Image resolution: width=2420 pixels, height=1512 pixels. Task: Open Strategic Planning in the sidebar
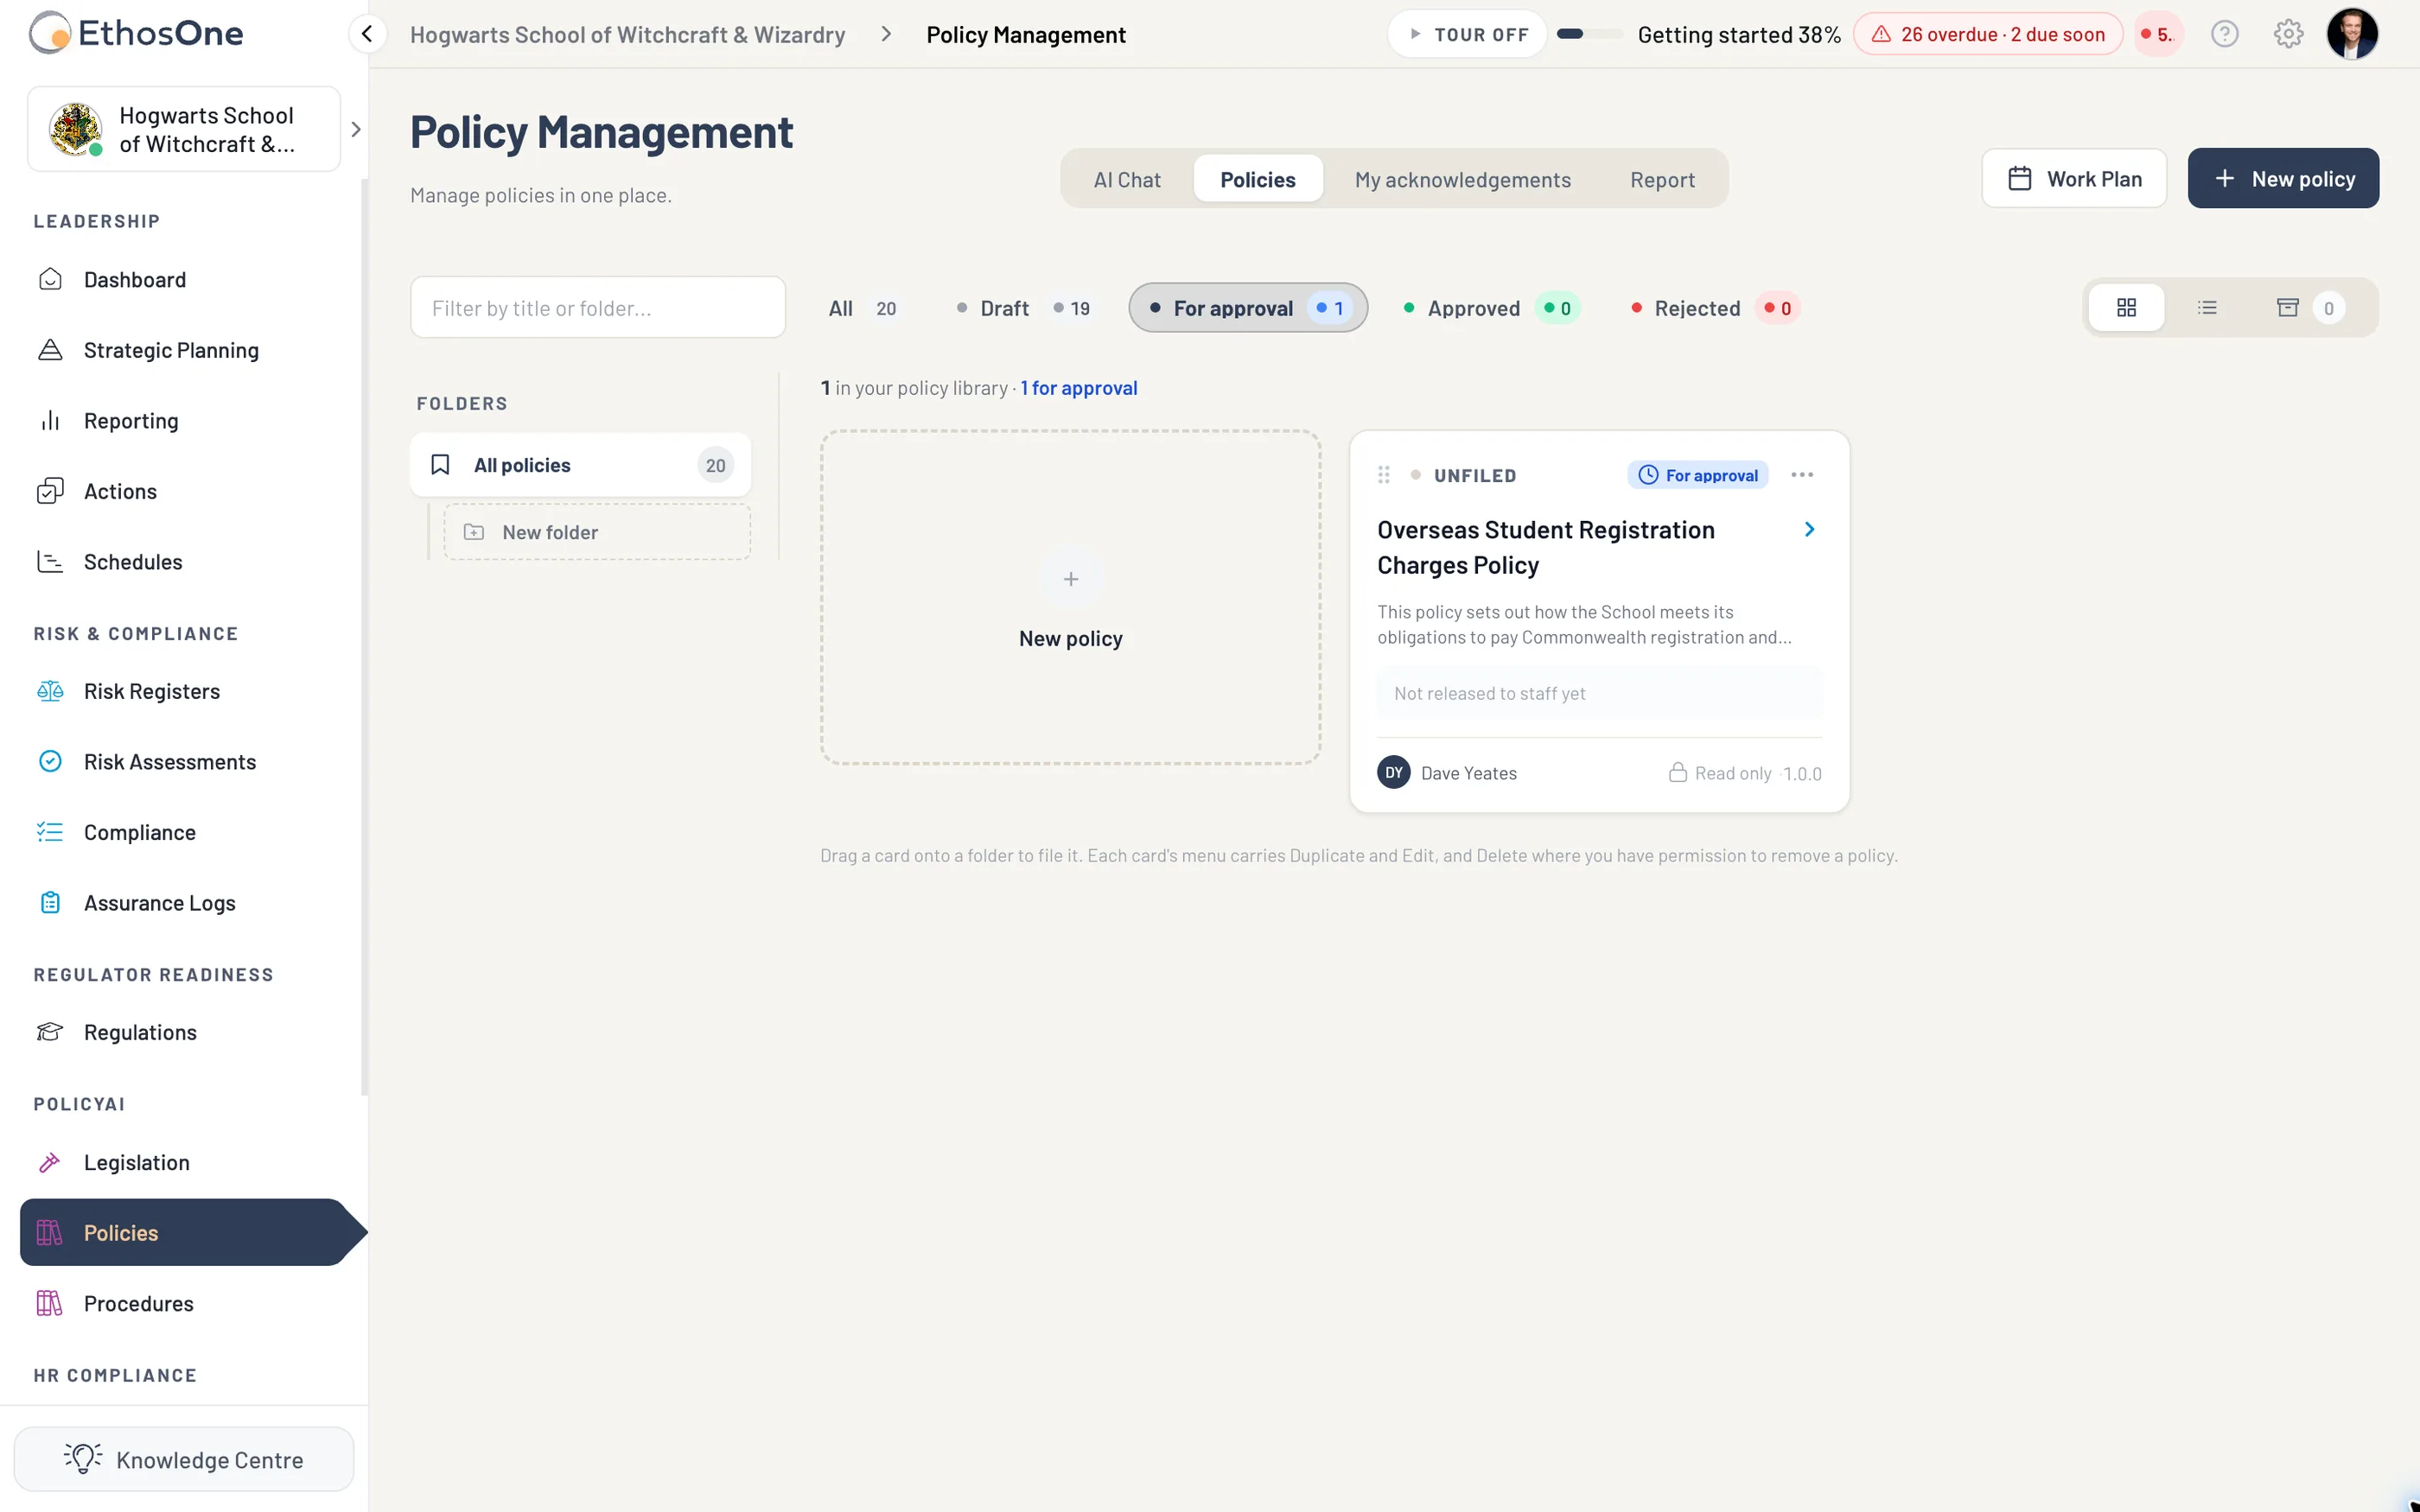185,350
